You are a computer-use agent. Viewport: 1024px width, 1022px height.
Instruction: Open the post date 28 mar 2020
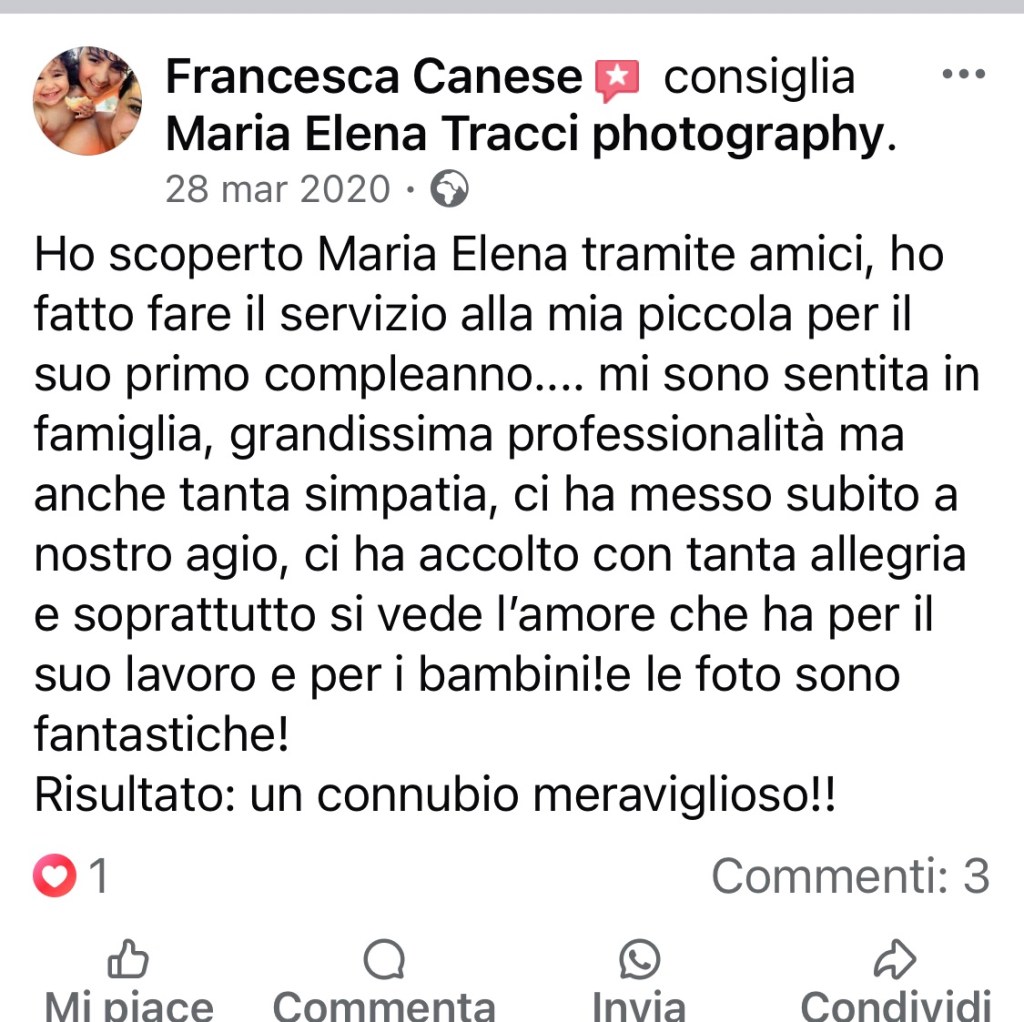pos(278,189)
